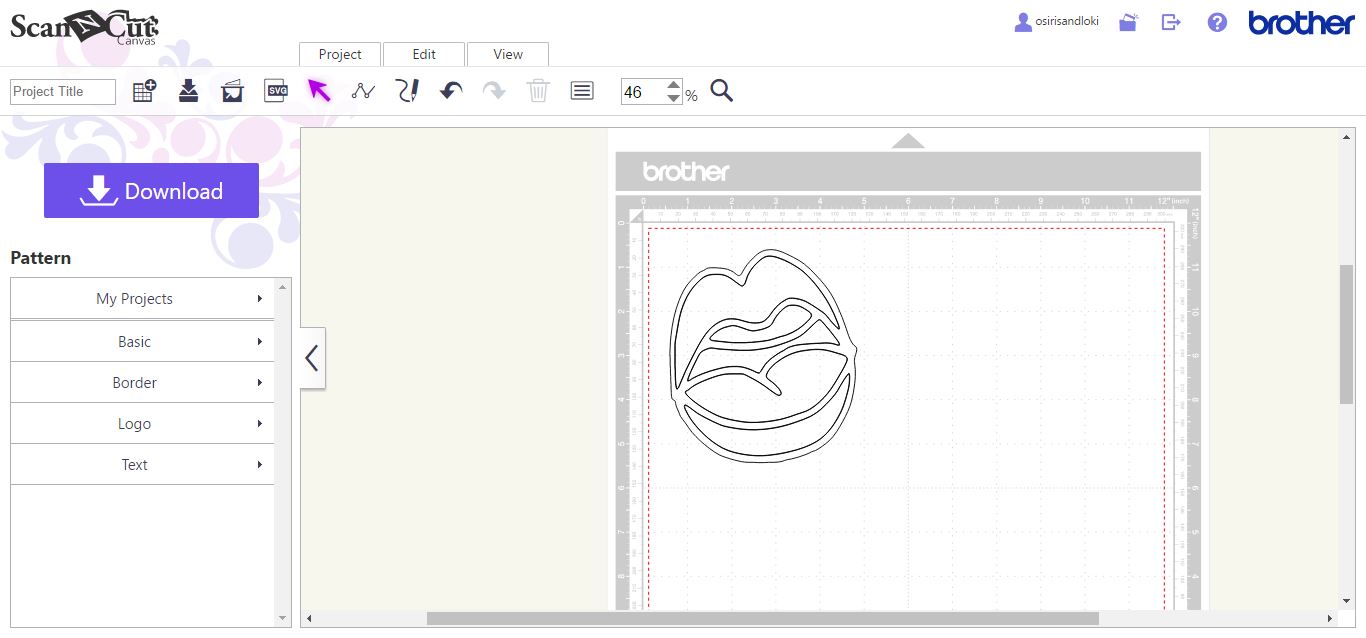Select the polyline path drawing tool
Viewport: 1366px width, 638px height.
click(363, 90)
